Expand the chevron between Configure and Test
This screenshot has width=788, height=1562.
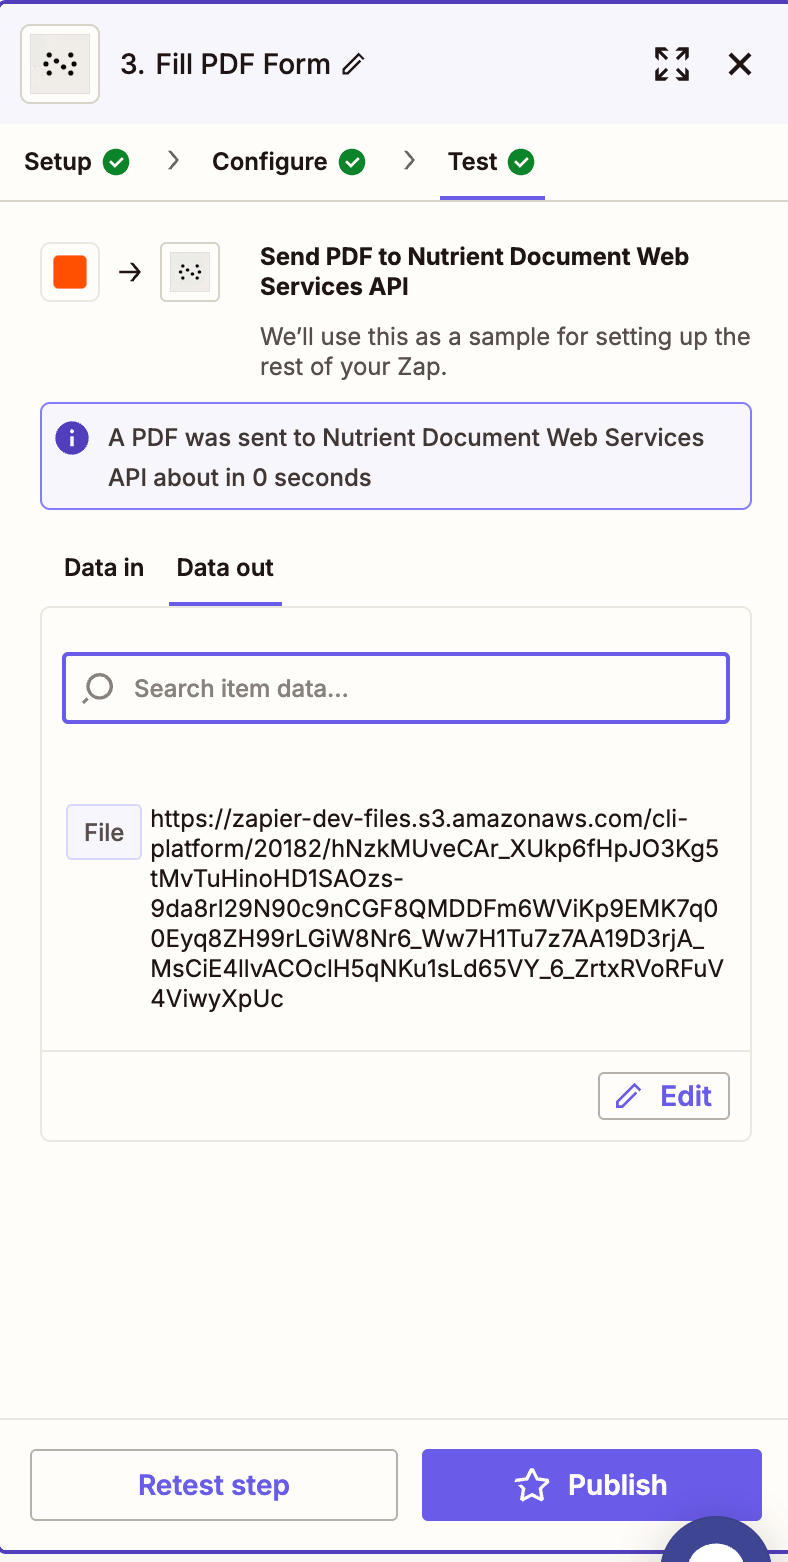pos(409,160)
